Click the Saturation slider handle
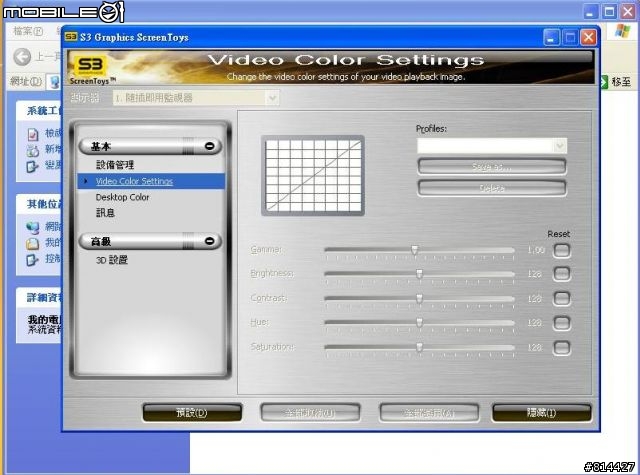640x475 pixels. pos(420,347)
